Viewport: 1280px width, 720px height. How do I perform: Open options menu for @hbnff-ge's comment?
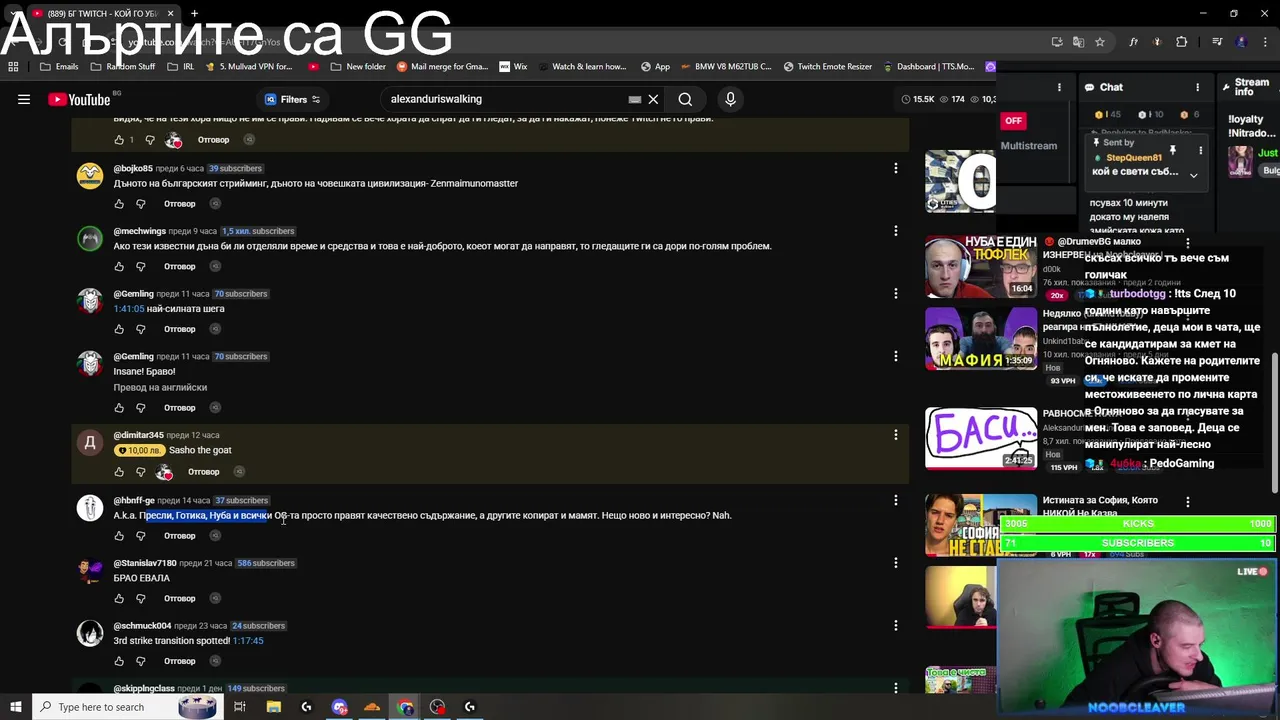tap(895, 500)
